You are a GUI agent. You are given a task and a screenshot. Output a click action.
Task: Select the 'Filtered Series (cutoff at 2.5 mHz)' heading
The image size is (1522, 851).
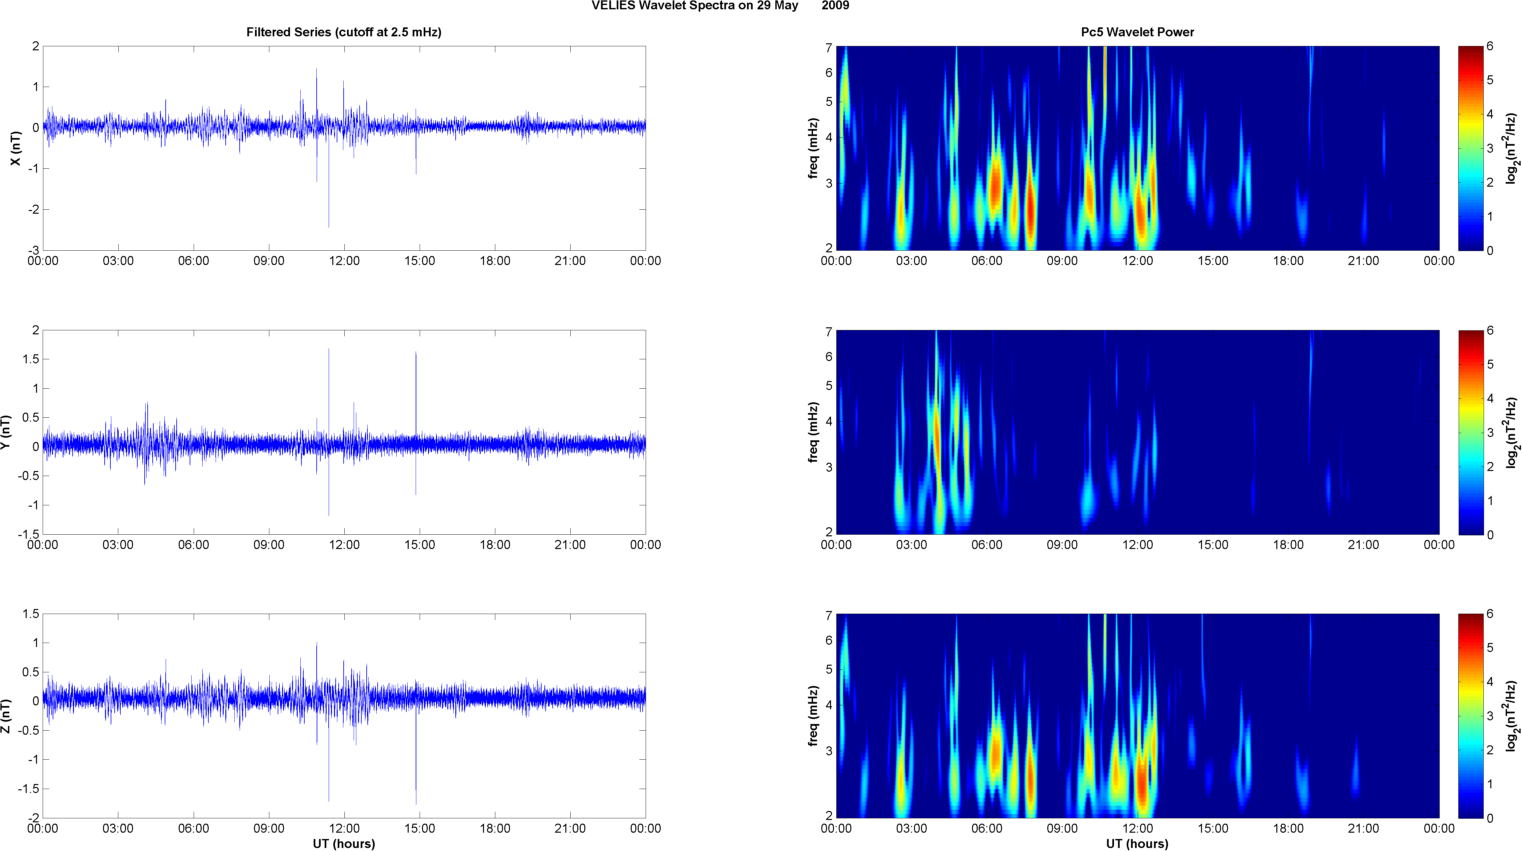344,32
